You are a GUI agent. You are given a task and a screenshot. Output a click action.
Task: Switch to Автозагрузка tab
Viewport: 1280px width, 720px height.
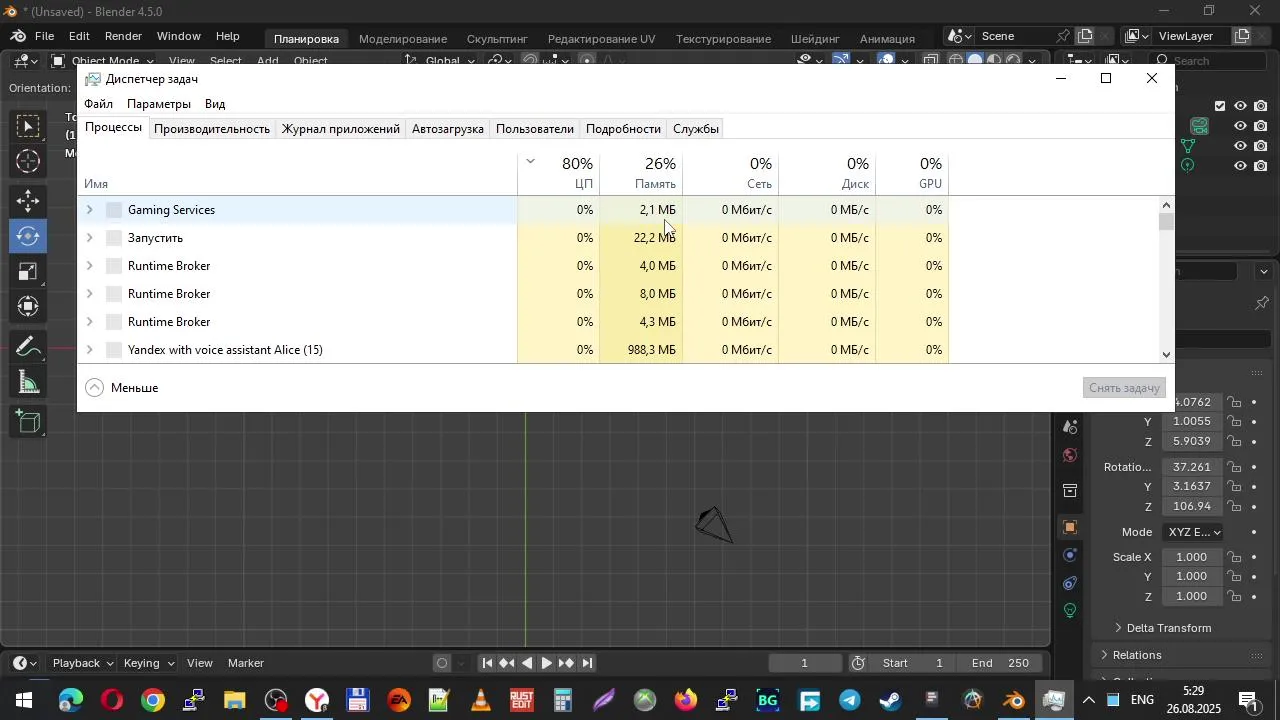tap(448, 129)
